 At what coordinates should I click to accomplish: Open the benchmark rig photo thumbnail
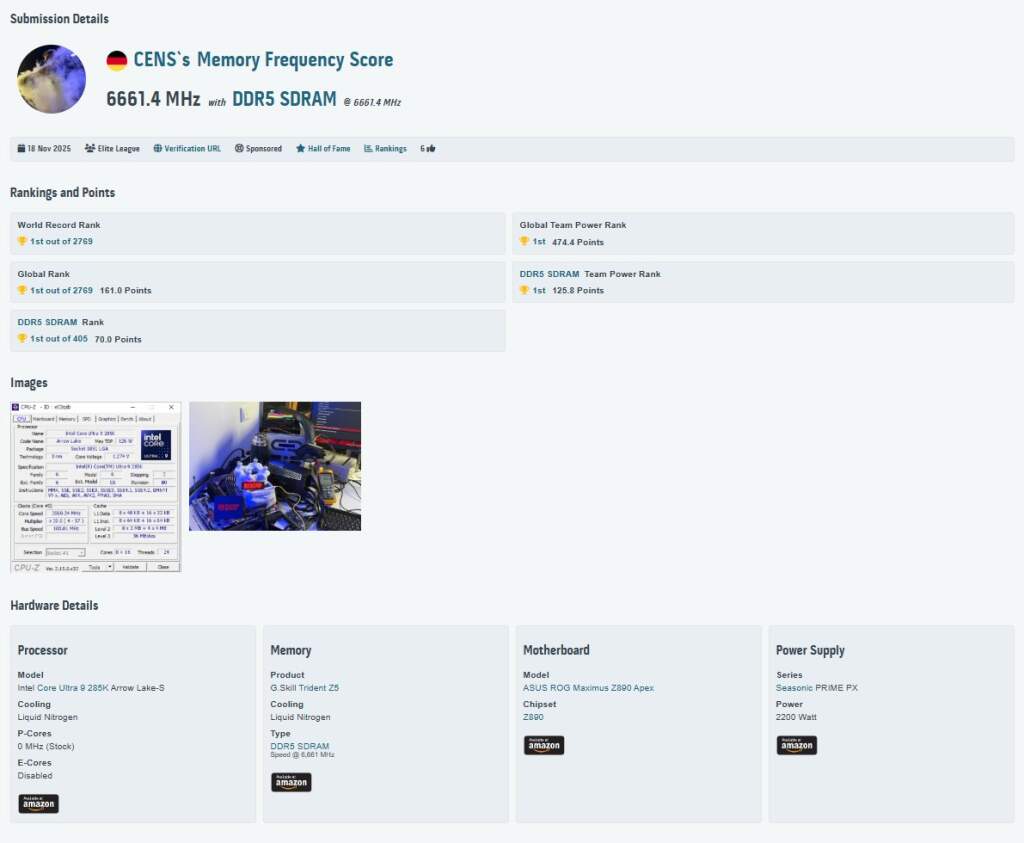click(274, 466)
